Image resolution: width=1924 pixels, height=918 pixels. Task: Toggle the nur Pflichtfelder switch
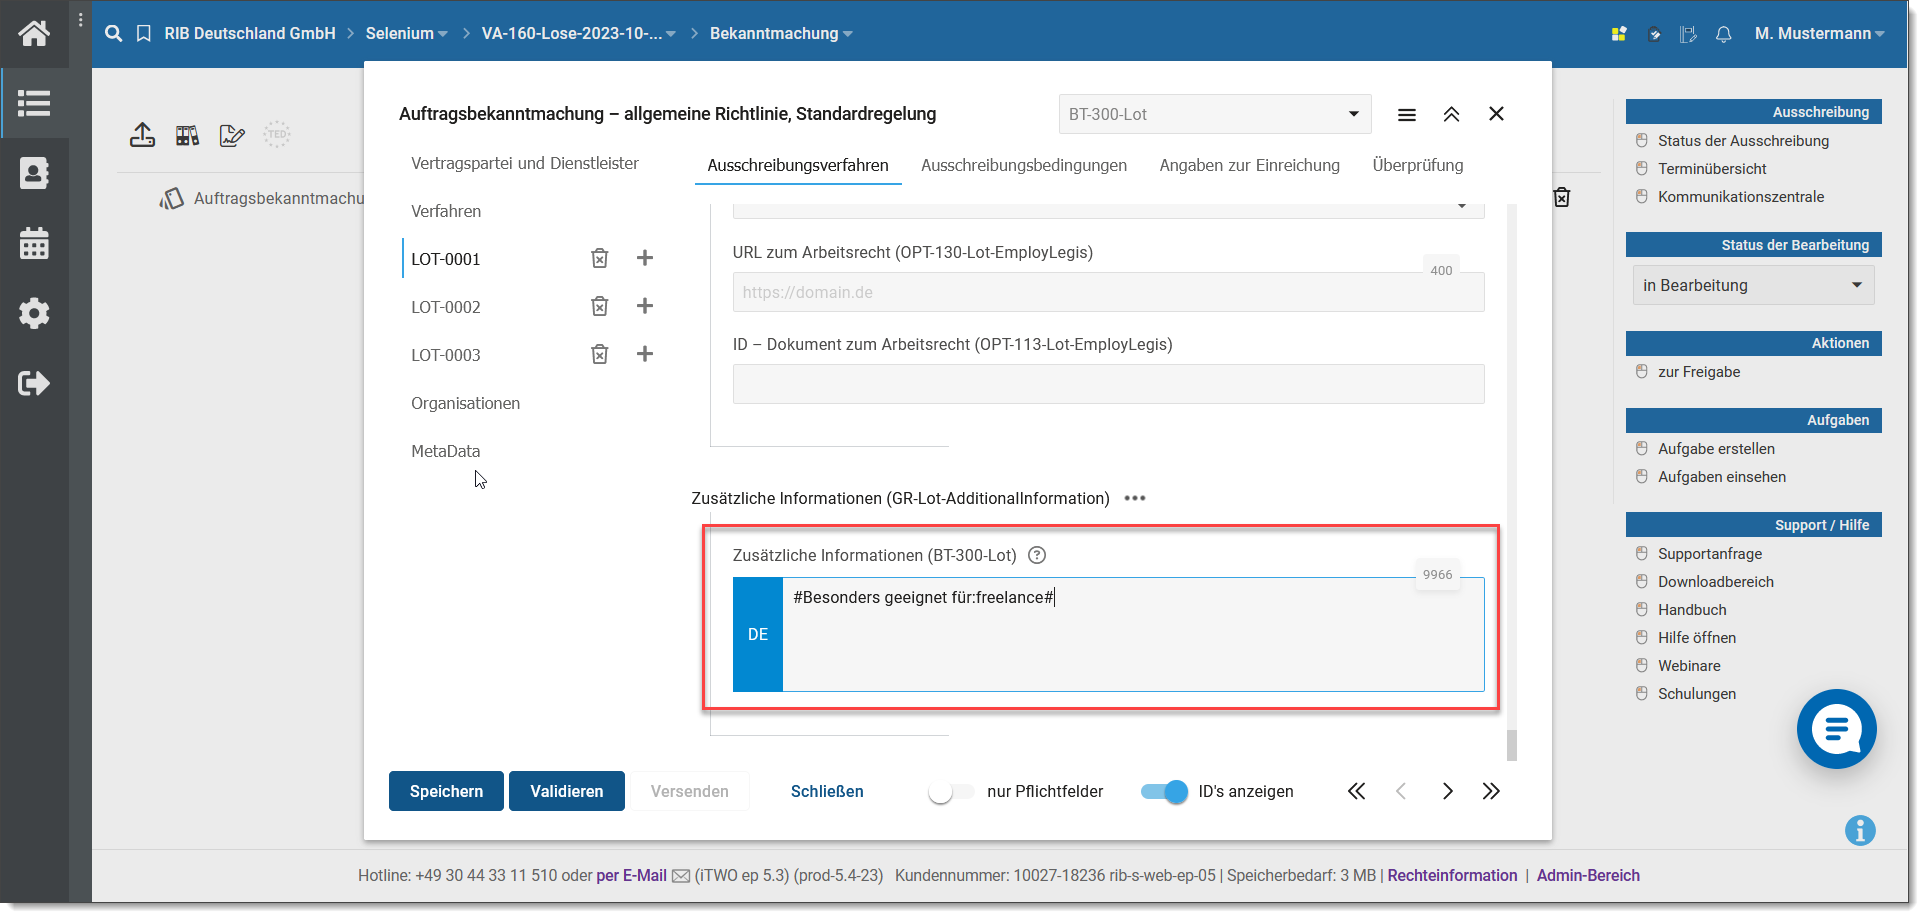tap(951, 792)
